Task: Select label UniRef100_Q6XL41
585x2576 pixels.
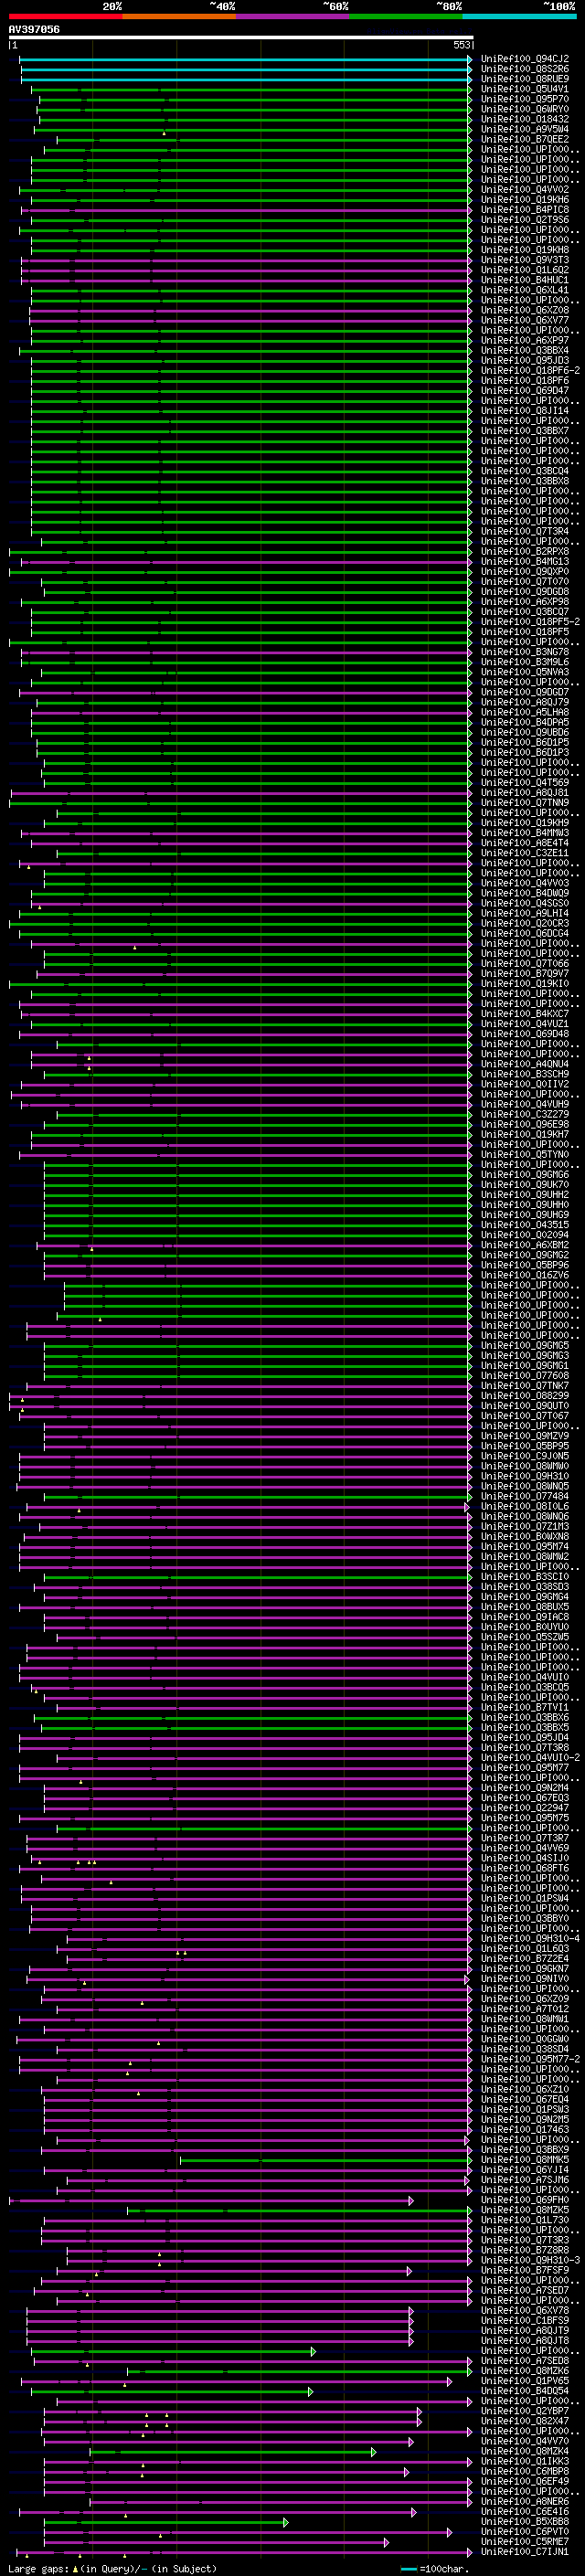Action: pos(525,290)
